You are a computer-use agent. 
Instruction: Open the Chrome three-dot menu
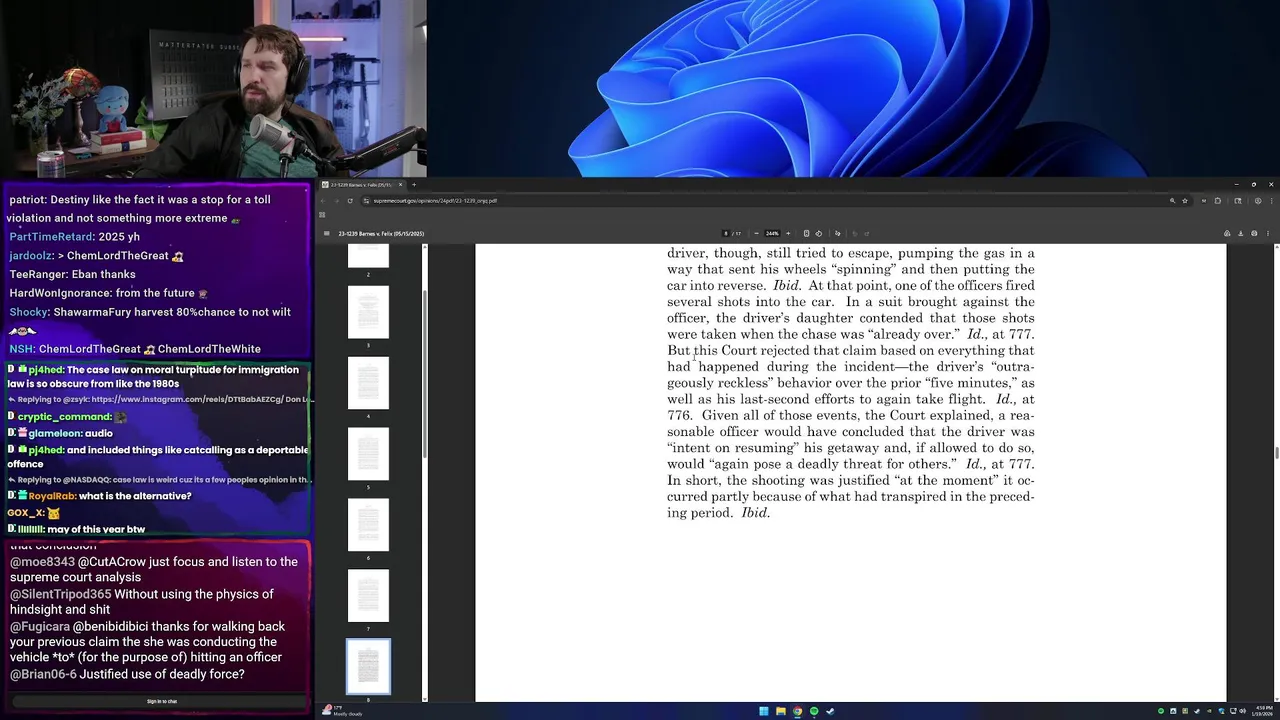pos(1270,200)
